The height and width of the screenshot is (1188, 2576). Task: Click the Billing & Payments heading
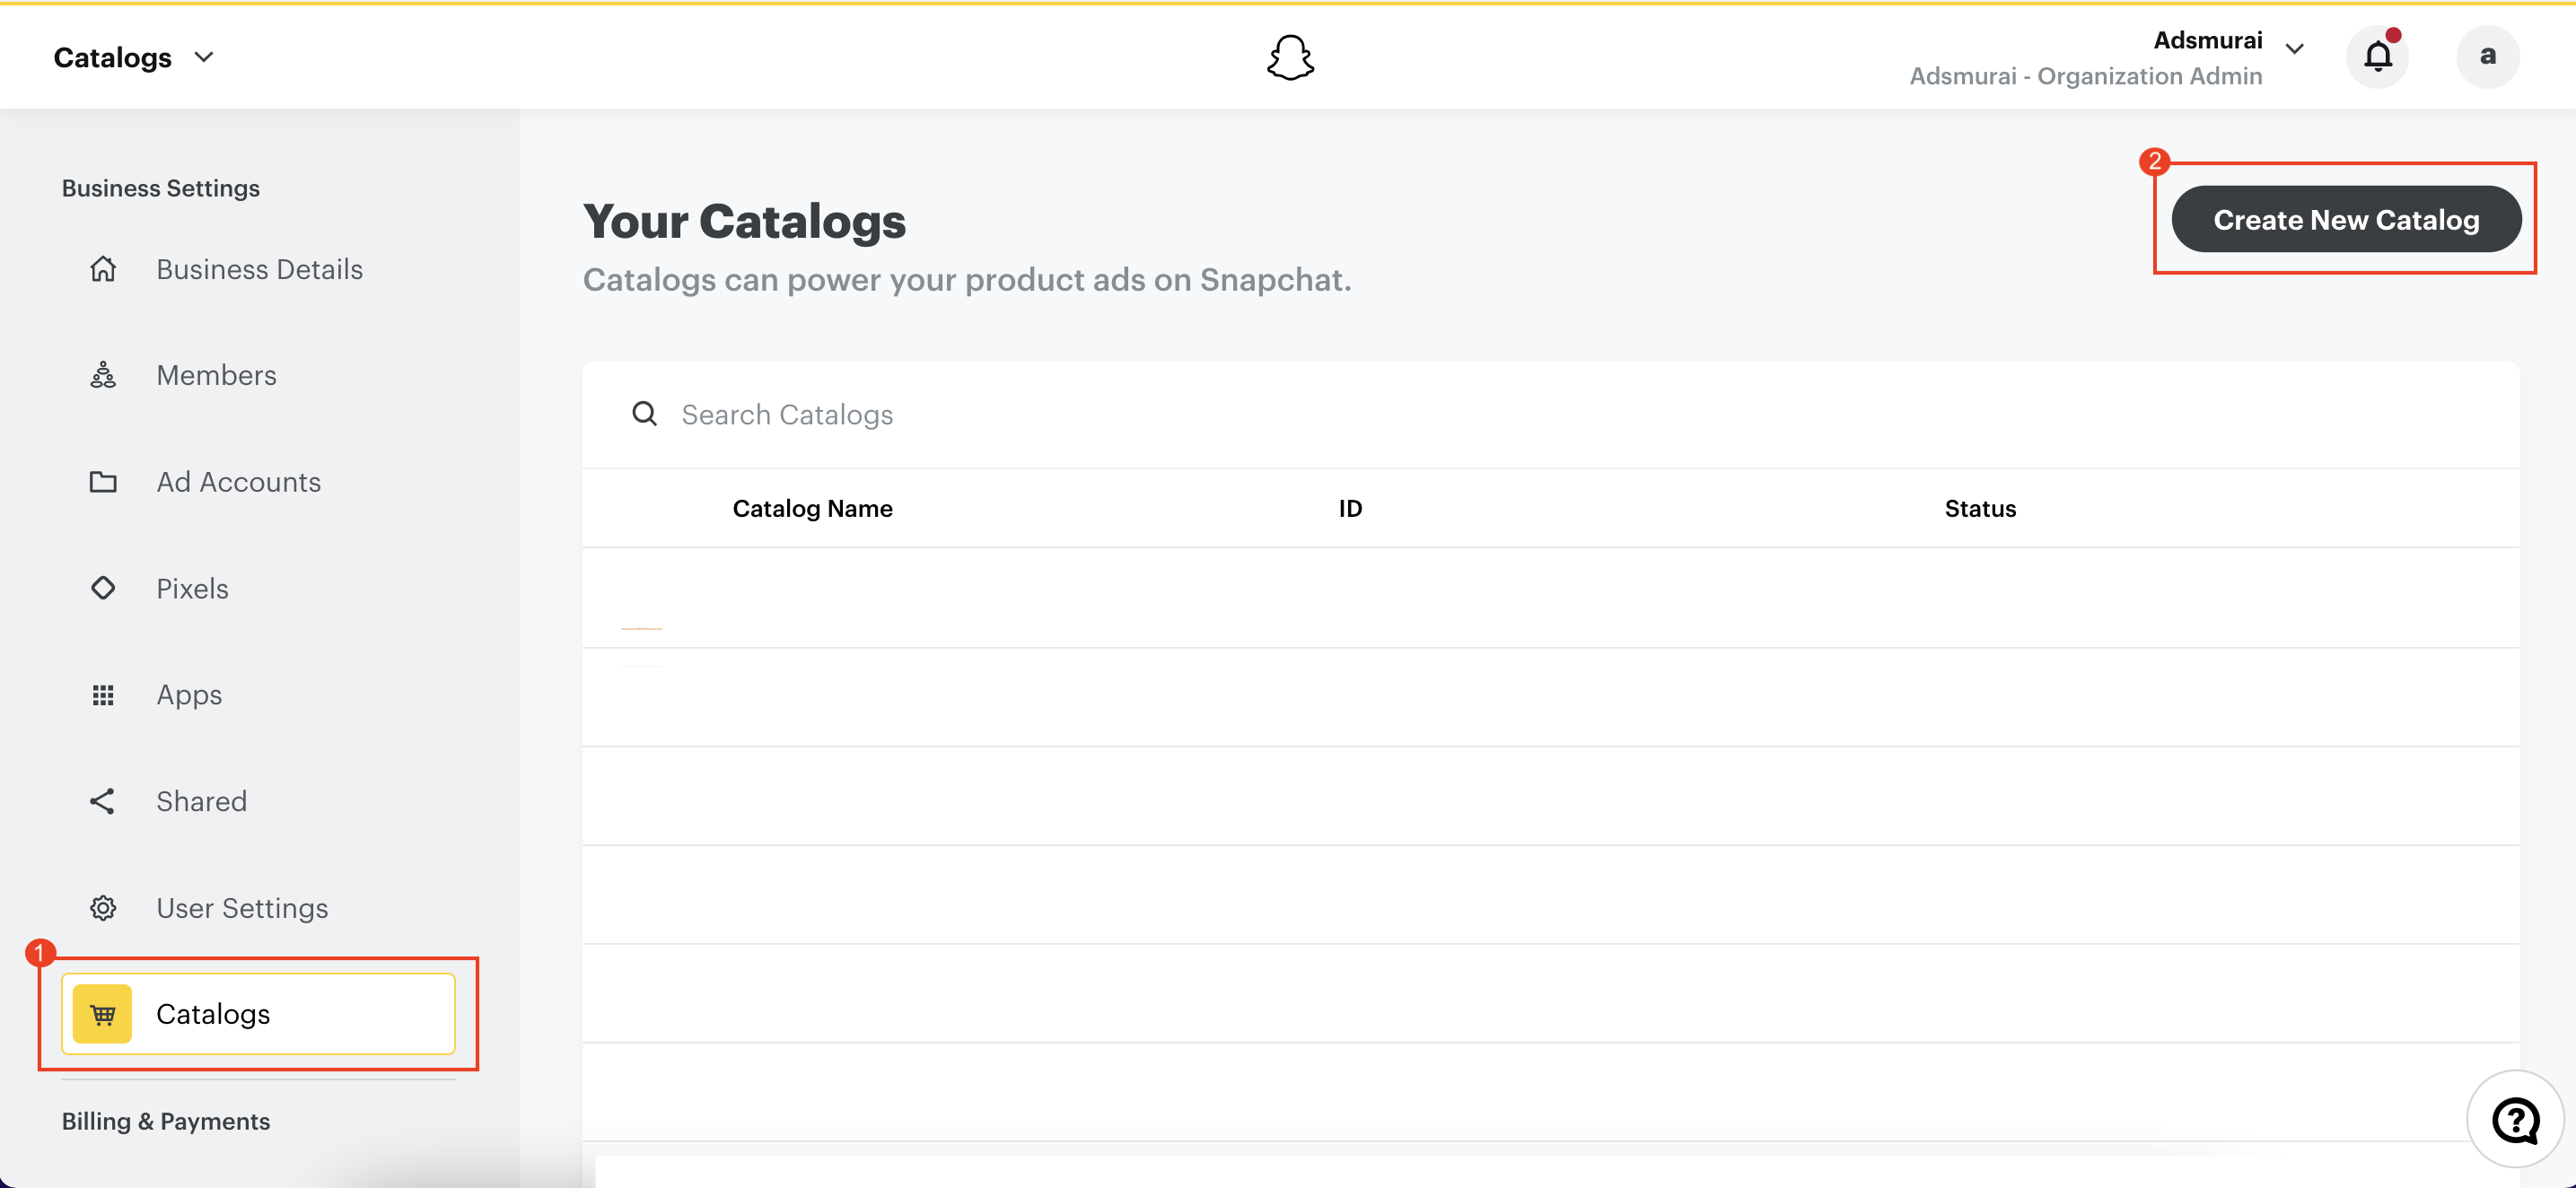[x=166, y=1121]
